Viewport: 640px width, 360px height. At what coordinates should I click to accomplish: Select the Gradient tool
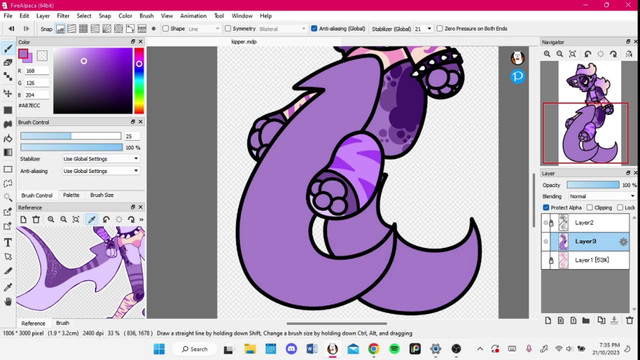pyautogui.click(x=8, y=152)
